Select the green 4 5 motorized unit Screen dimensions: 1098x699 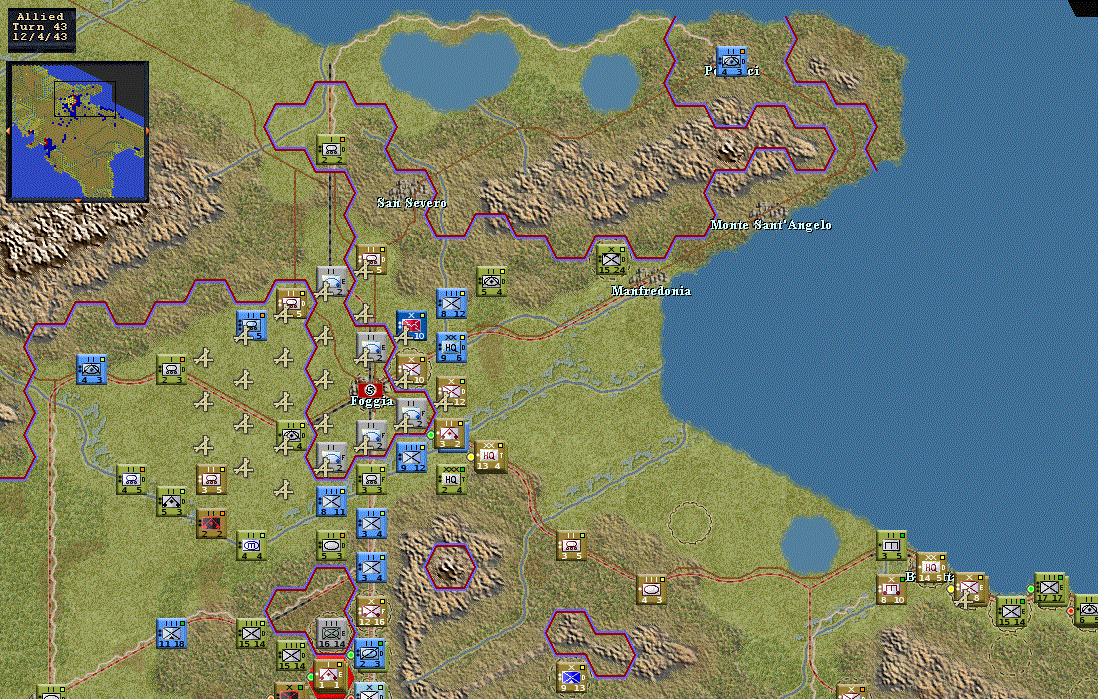pyautogui.click(x=131, y=479)
